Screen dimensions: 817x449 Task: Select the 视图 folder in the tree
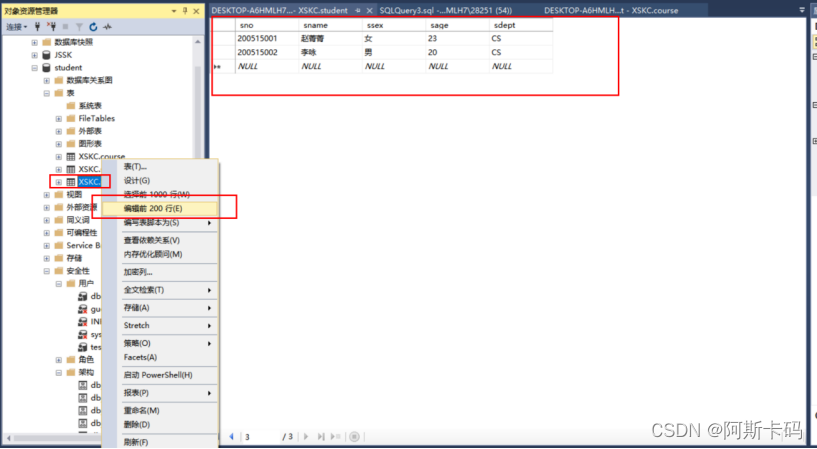point(69,195)
